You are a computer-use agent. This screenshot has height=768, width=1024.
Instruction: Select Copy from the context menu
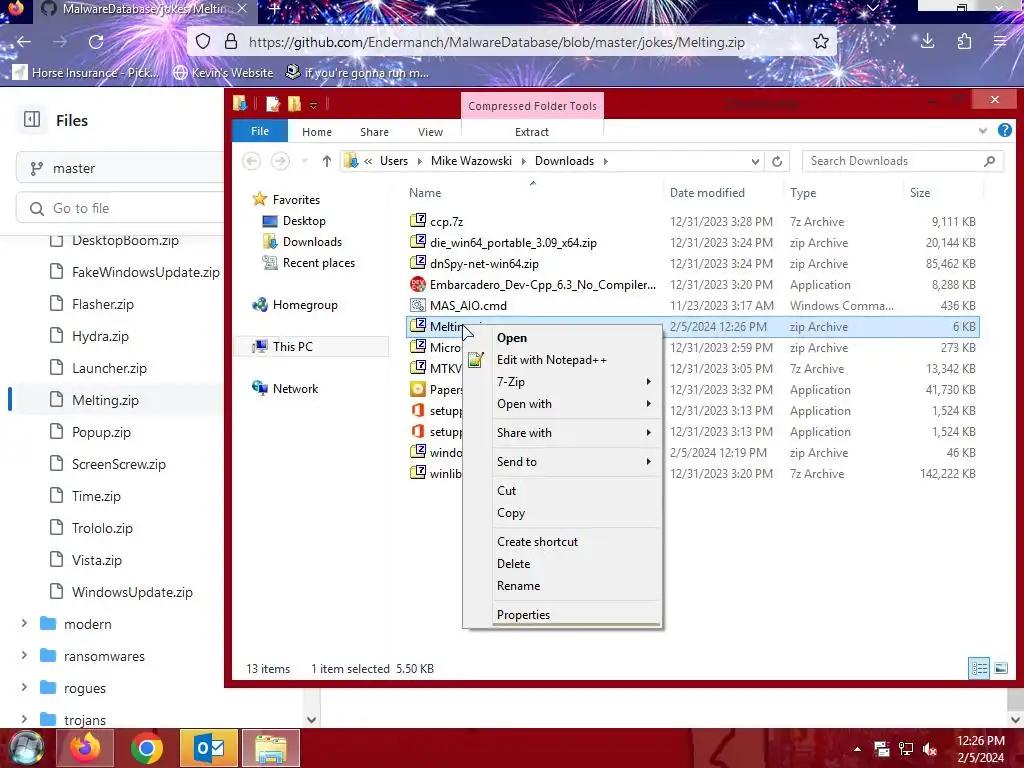[x=575, y=513]
